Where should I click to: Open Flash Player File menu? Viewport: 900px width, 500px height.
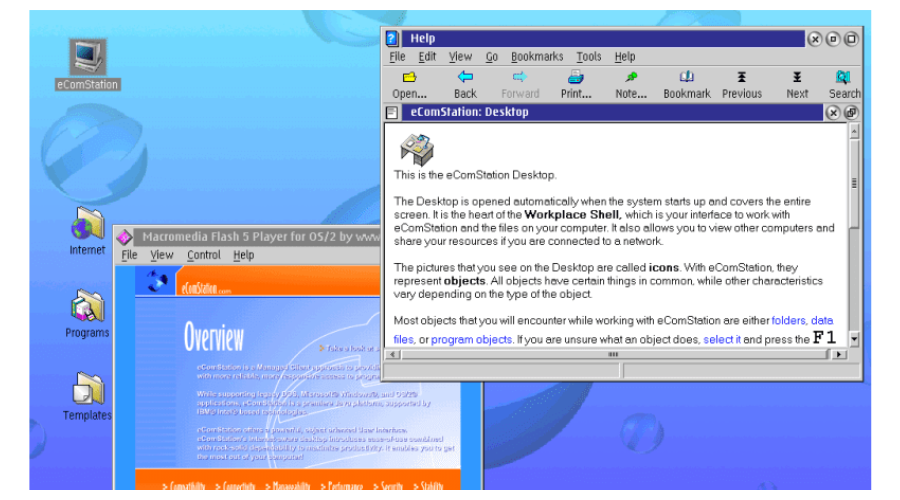tap(129, 255)
